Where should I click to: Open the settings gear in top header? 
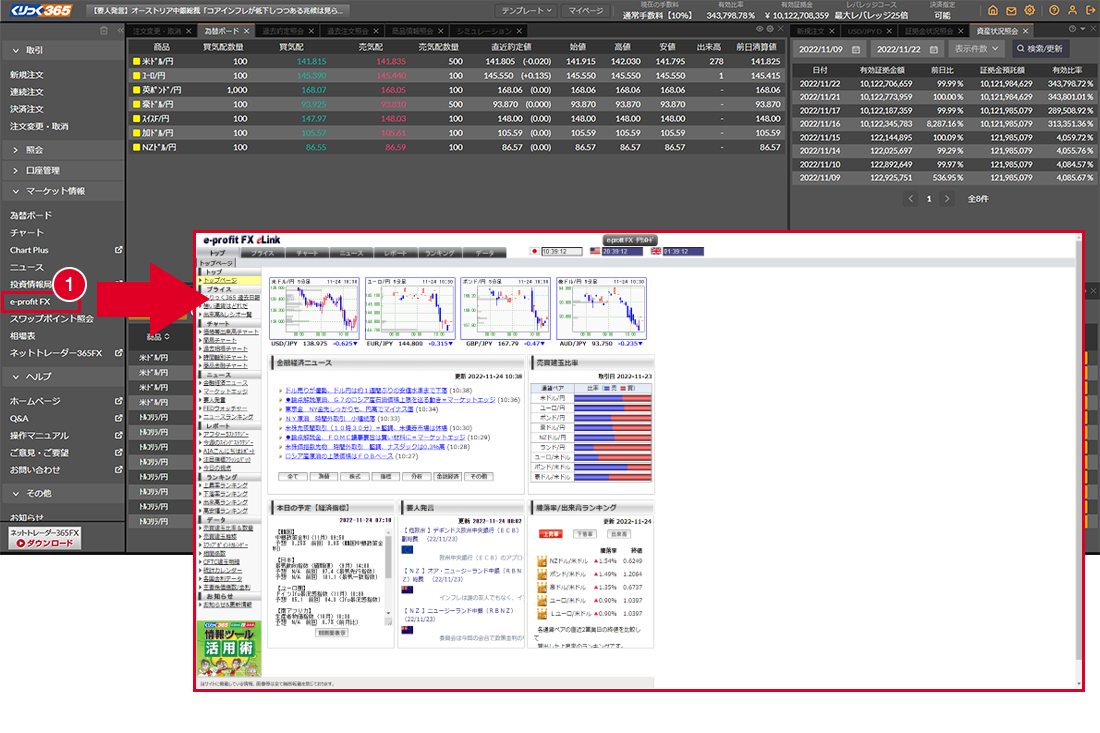tap(1030, 11)
